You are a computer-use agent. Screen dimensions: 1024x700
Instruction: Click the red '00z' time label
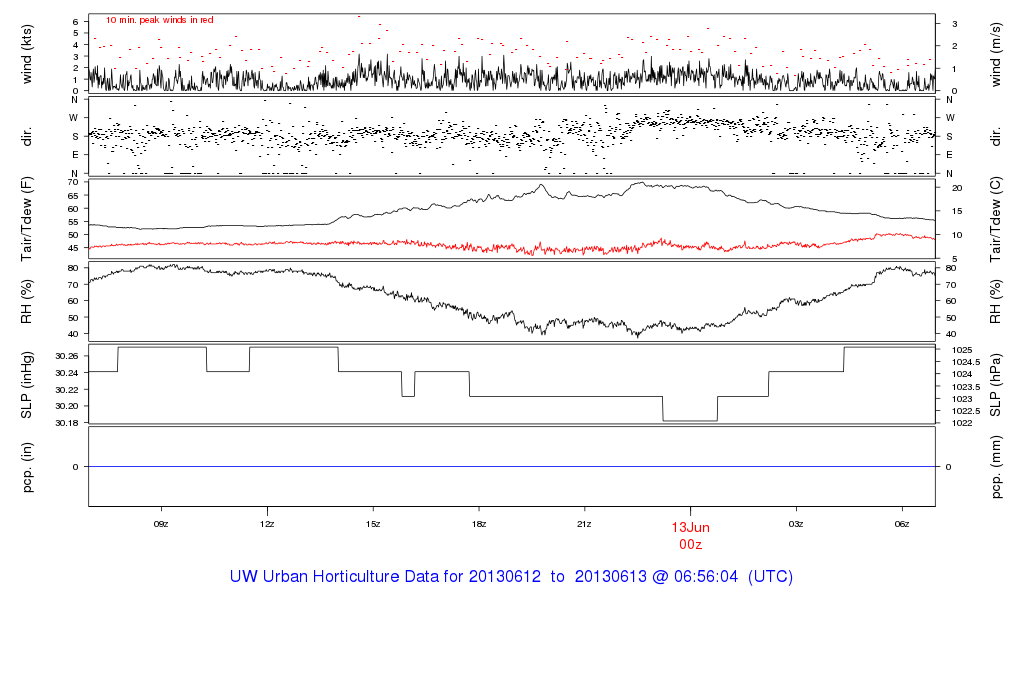tap(690, 545)
